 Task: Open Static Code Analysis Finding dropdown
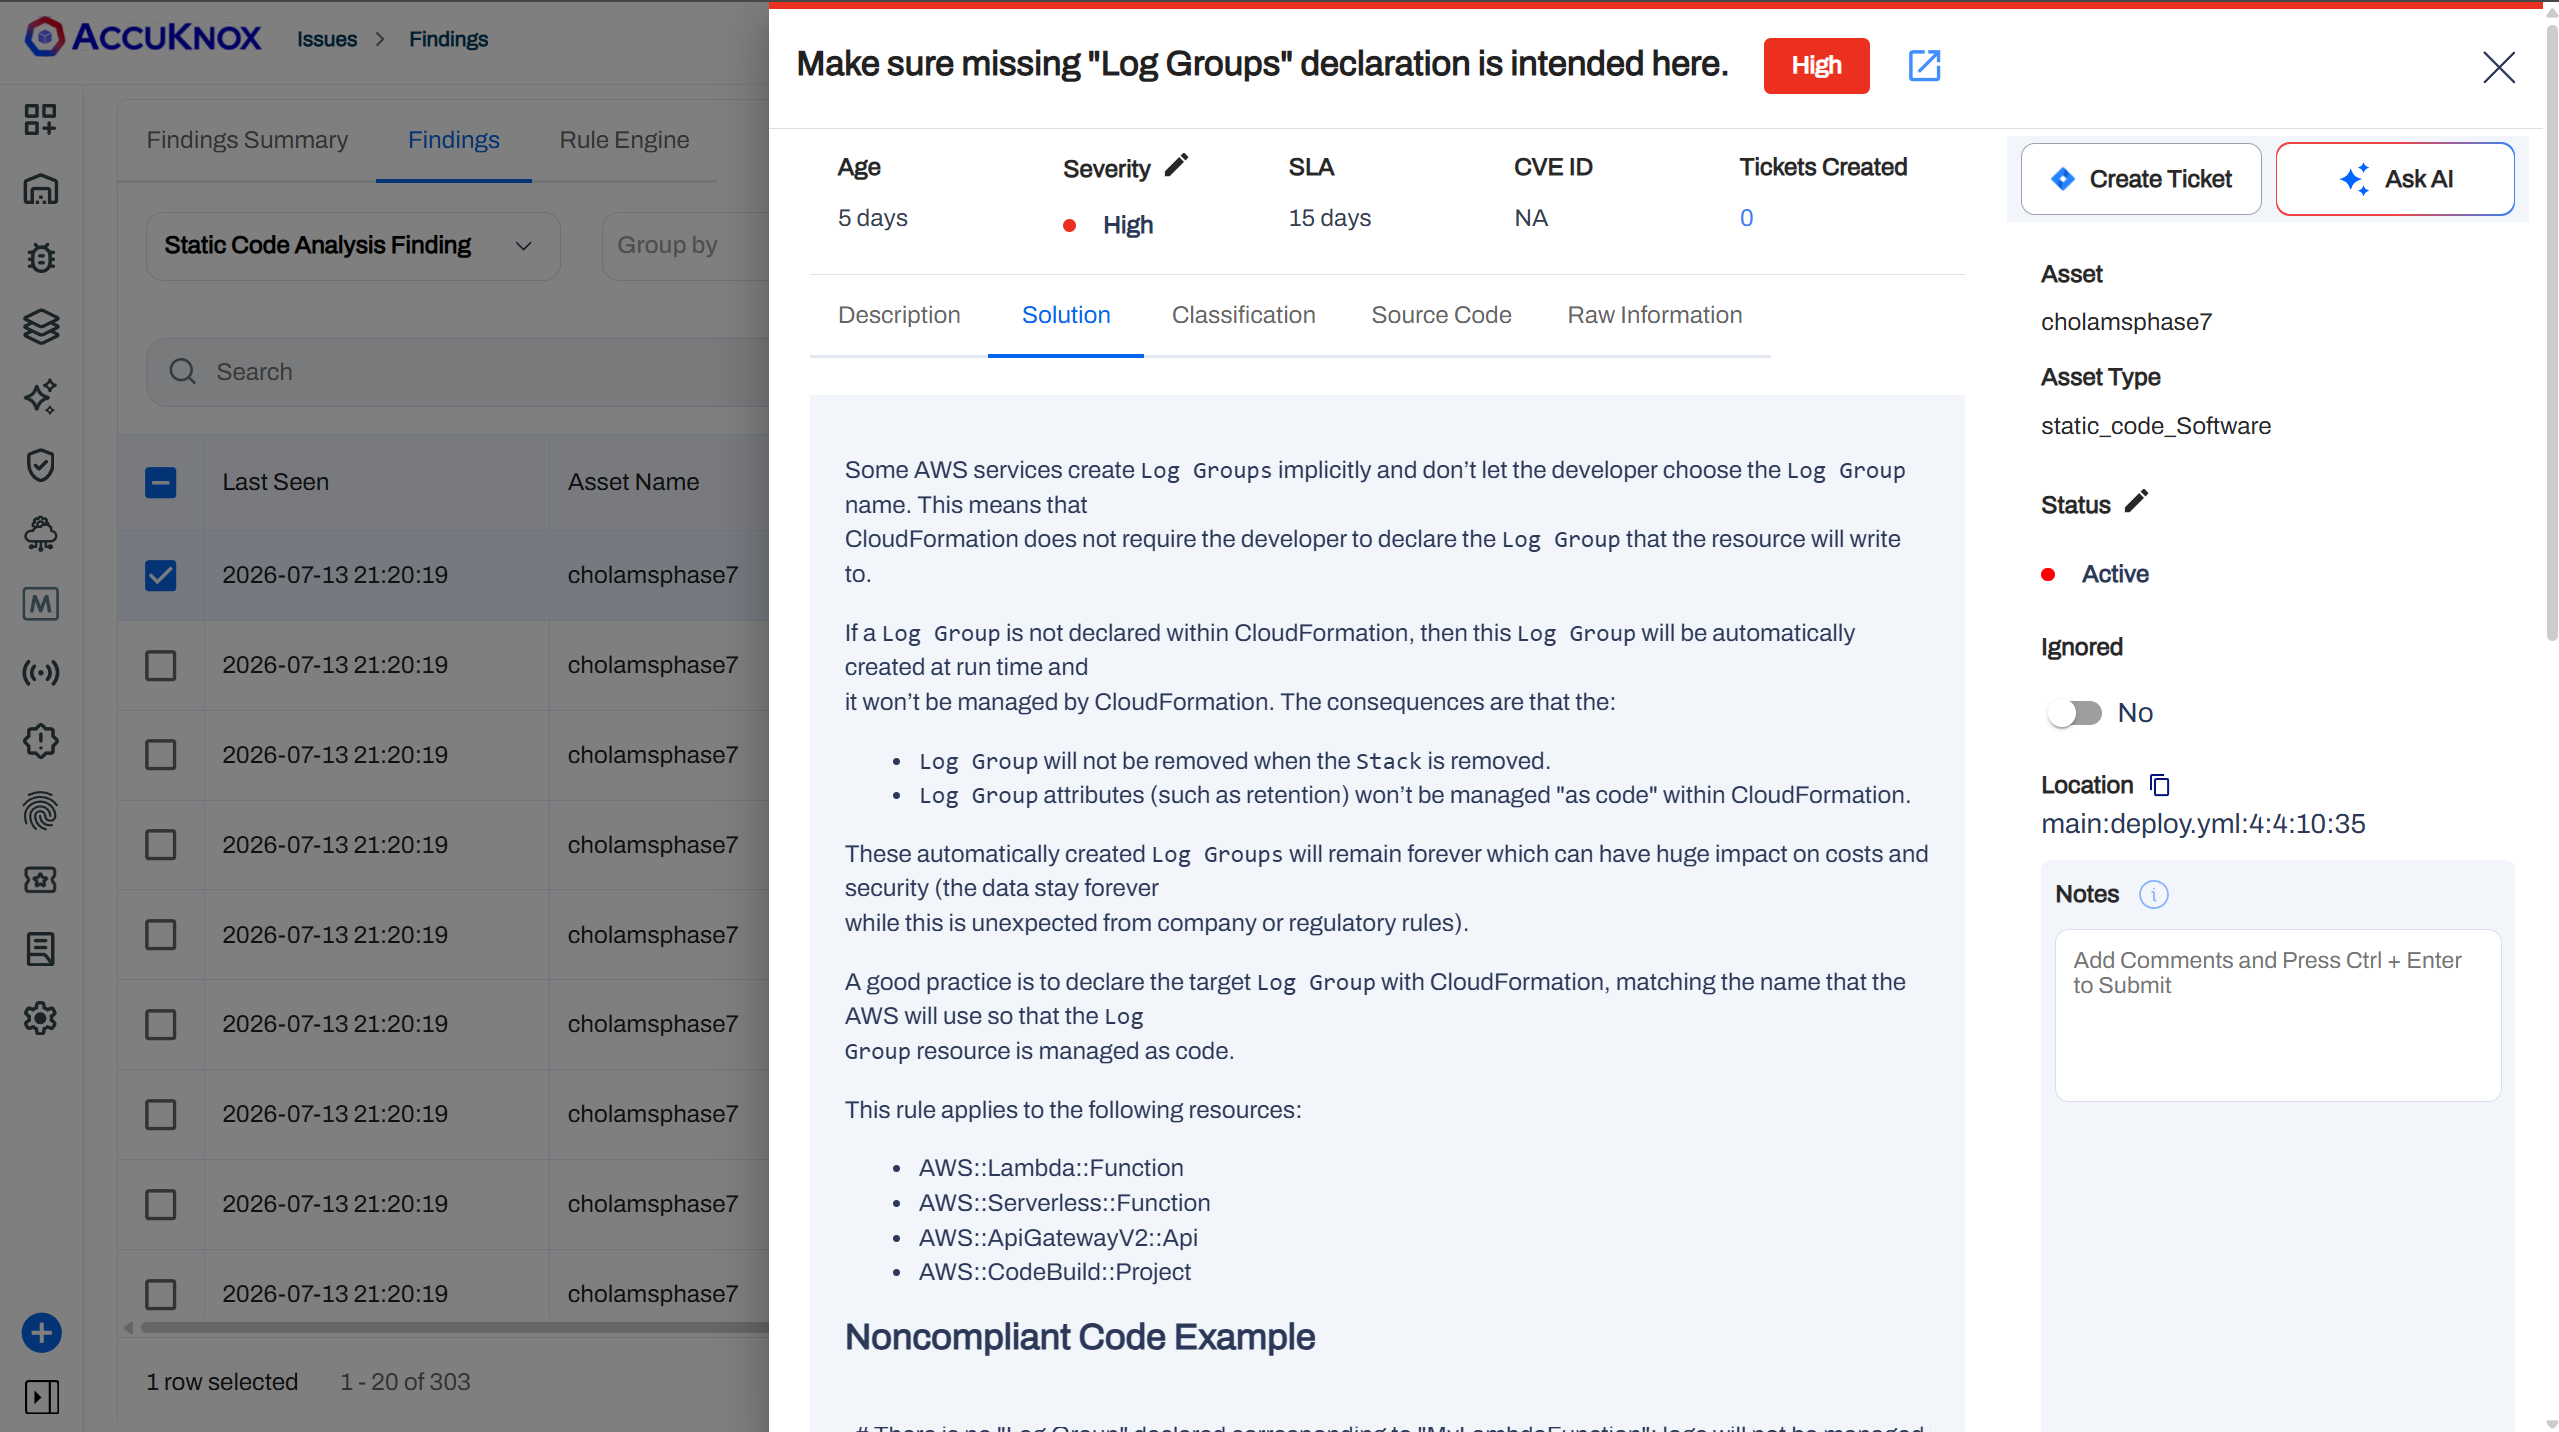[353, 246]
